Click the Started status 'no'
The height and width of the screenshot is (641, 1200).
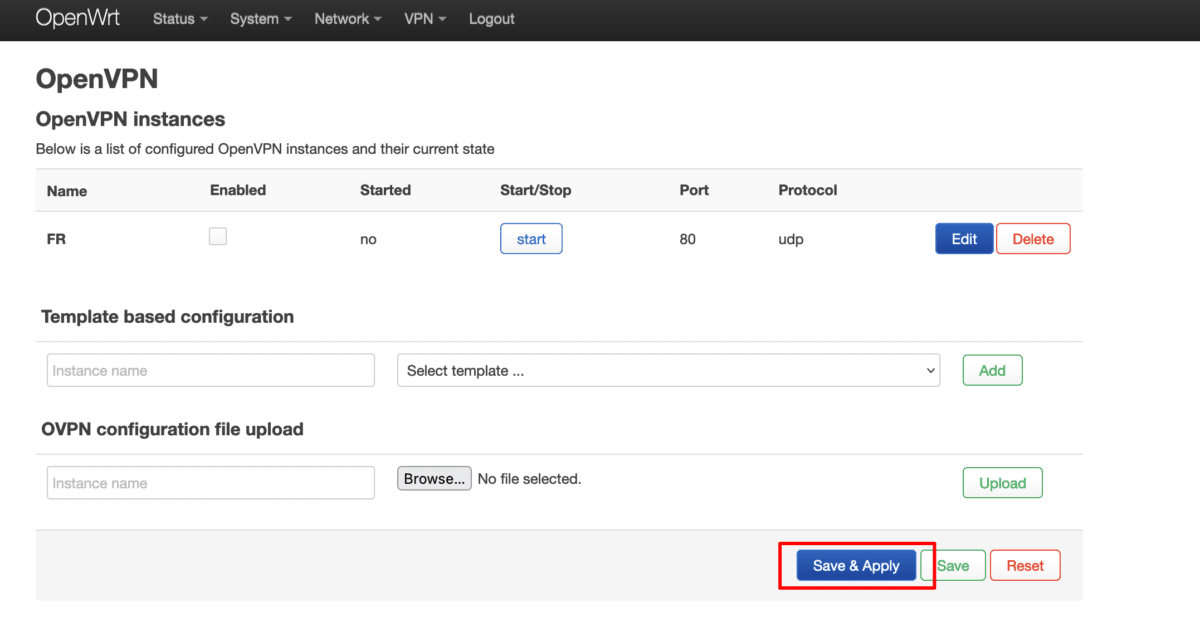[368, 240]
